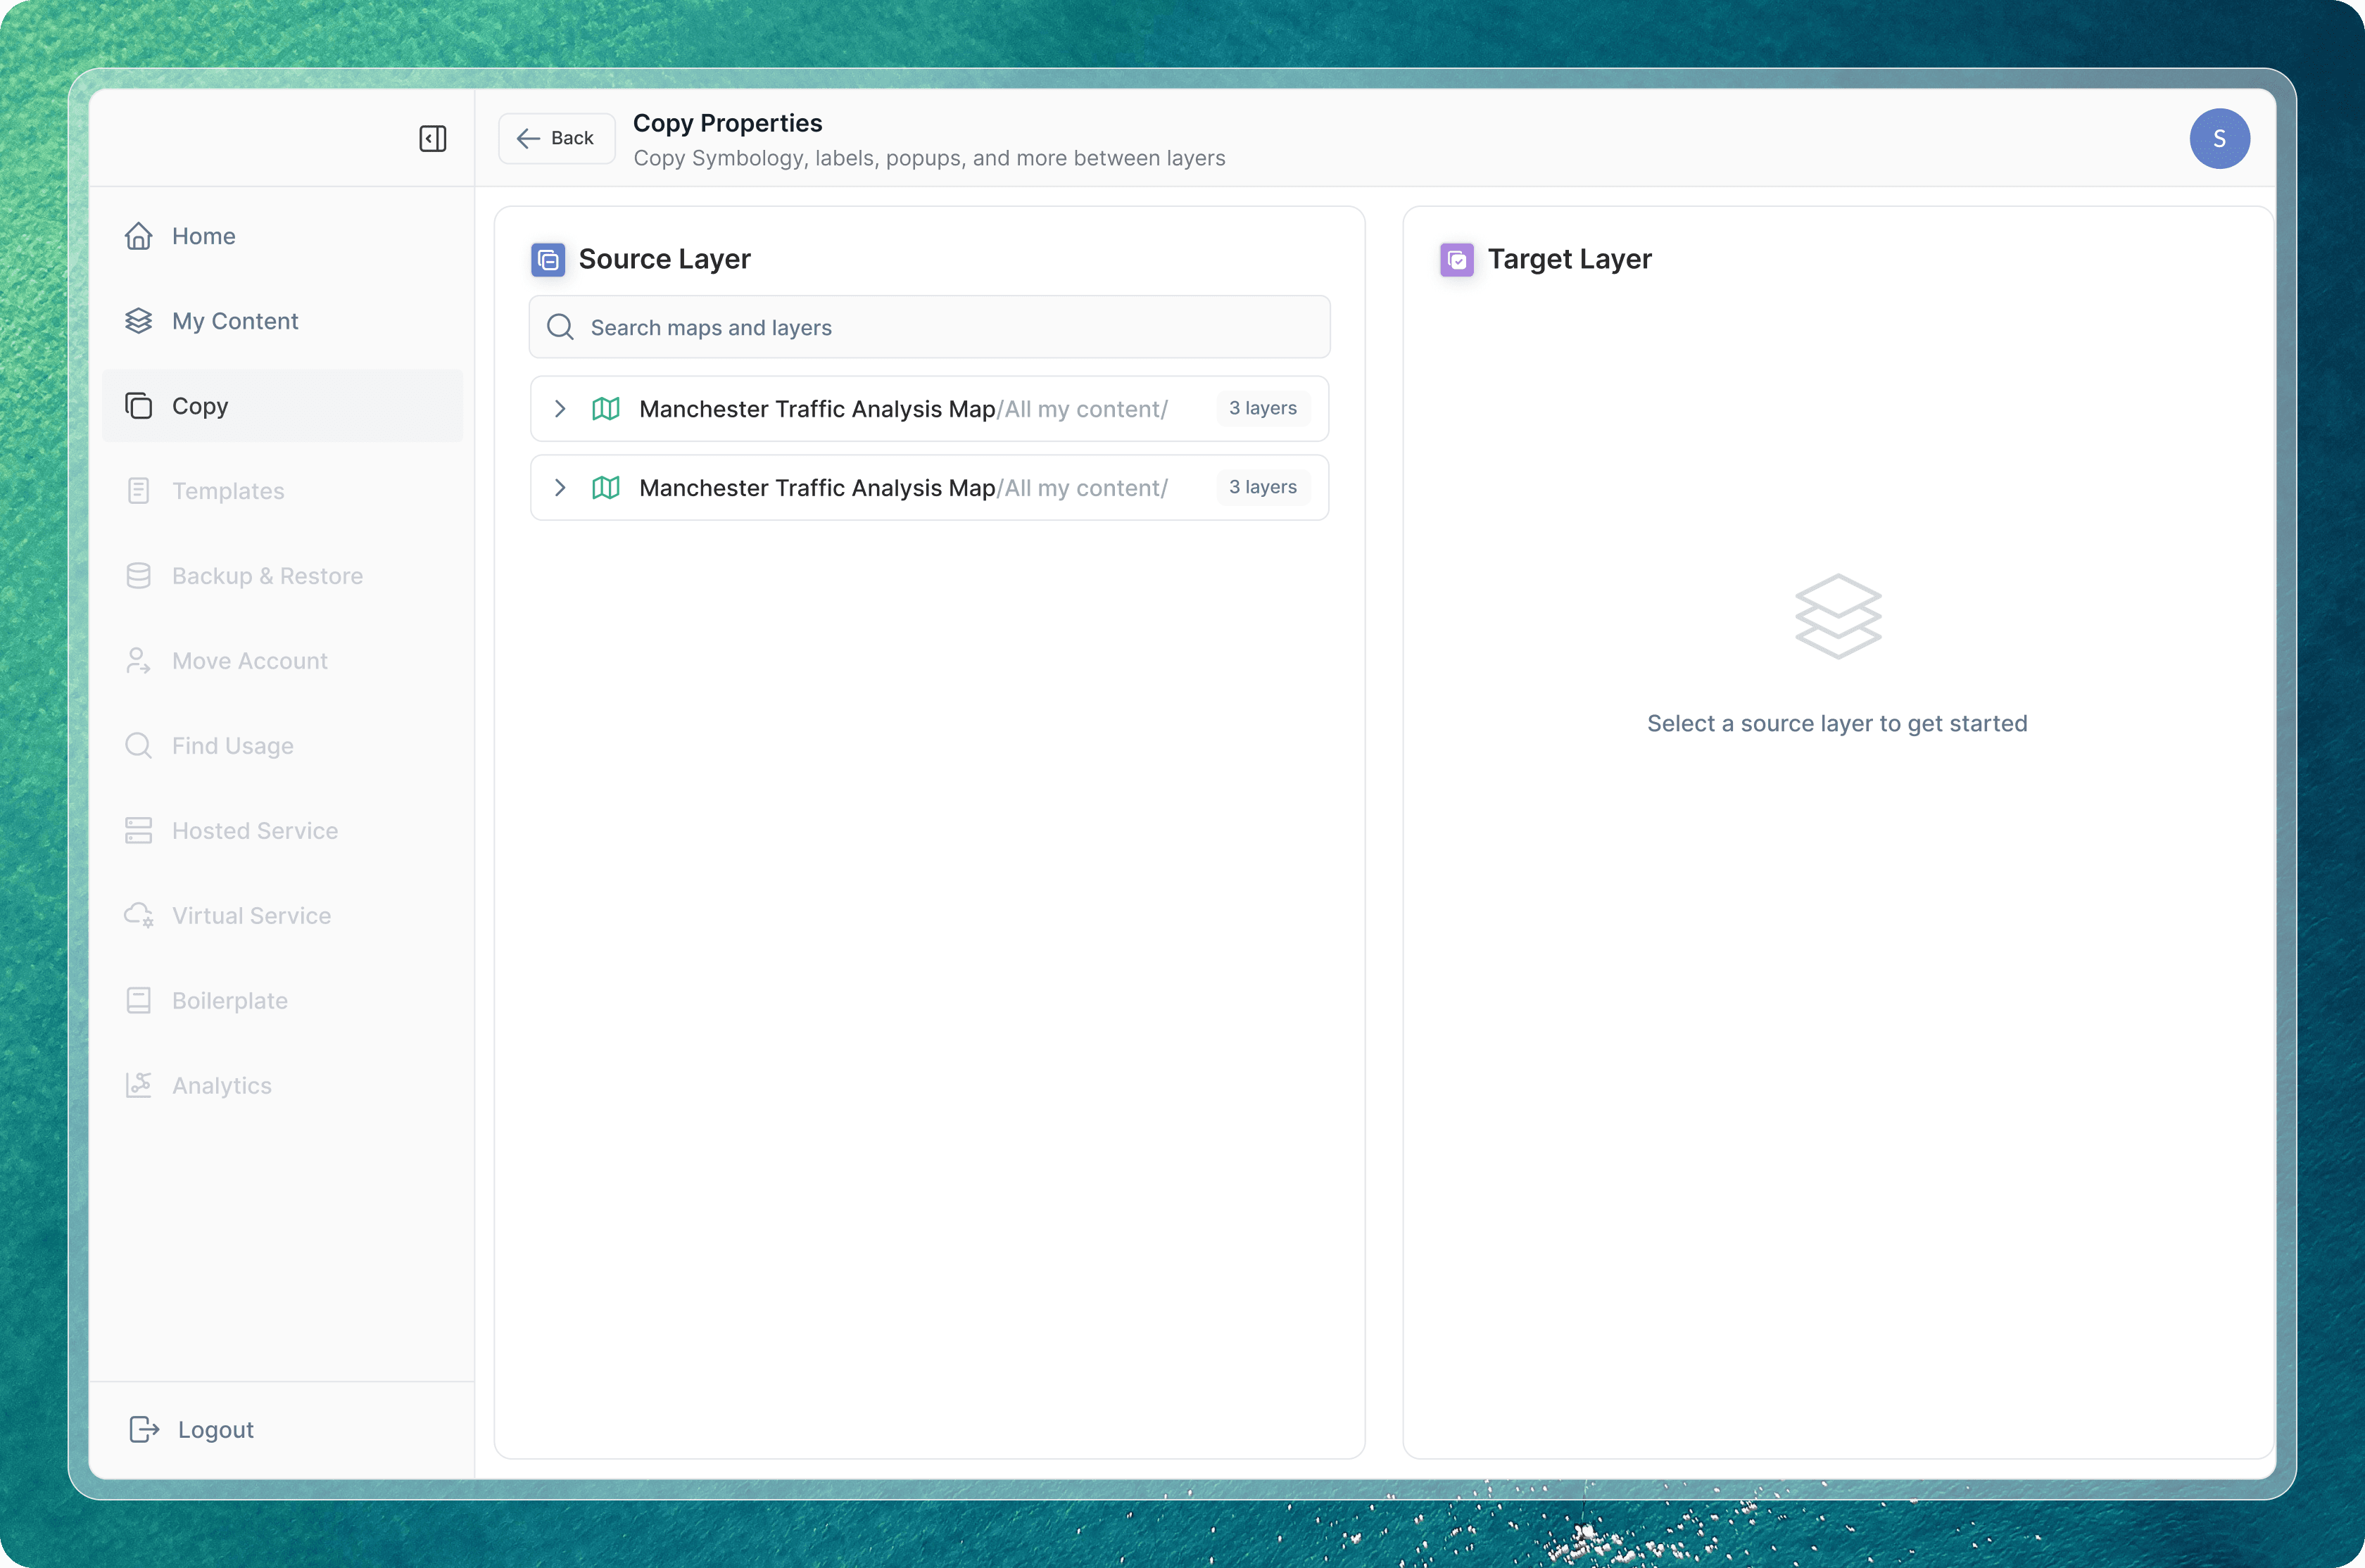Open the Boilerplate menu item
The image size is (2365, 1568).
229,1001
